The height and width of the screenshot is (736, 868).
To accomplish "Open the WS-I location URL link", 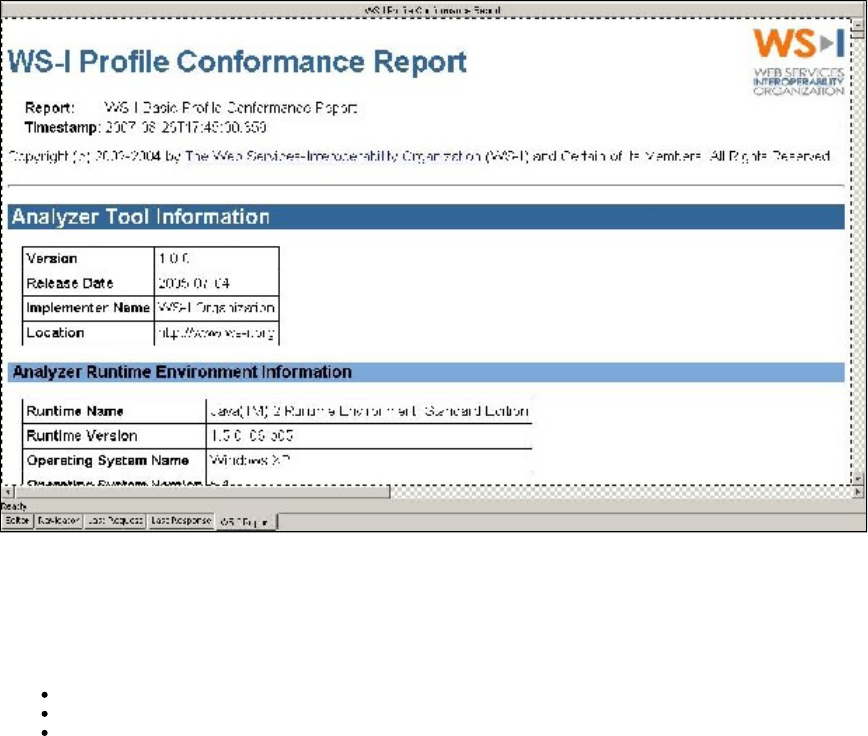I will 216,333.
